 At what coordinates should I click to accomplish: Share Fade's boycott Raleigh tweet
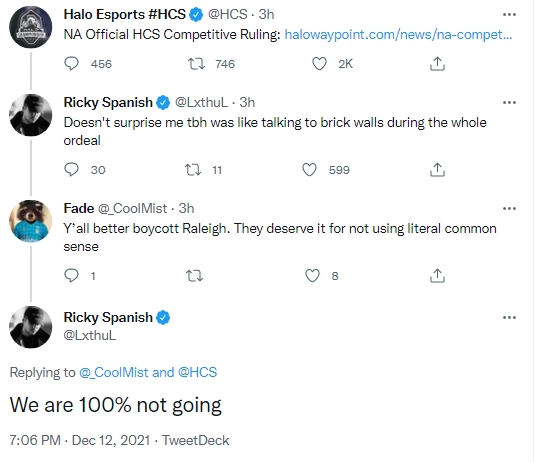pyautogui.click(x=437, y=275)
